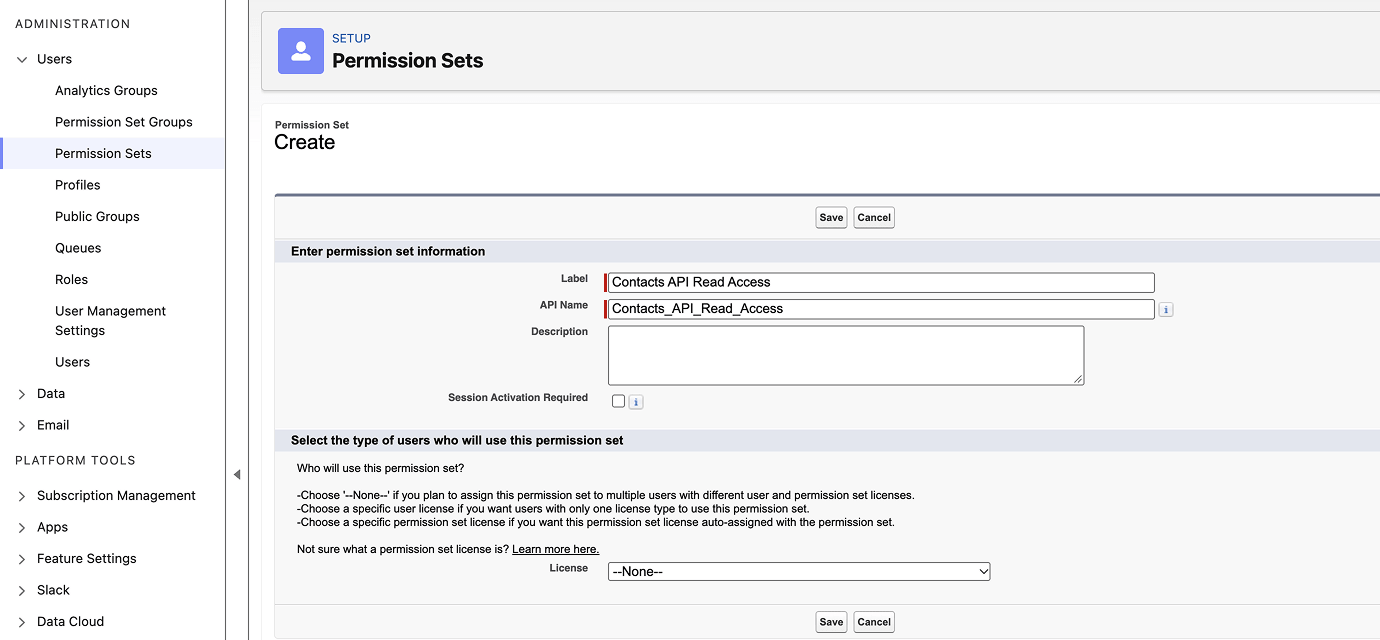
Task: Click the top Cancel button
Action: tap(874, 217)
